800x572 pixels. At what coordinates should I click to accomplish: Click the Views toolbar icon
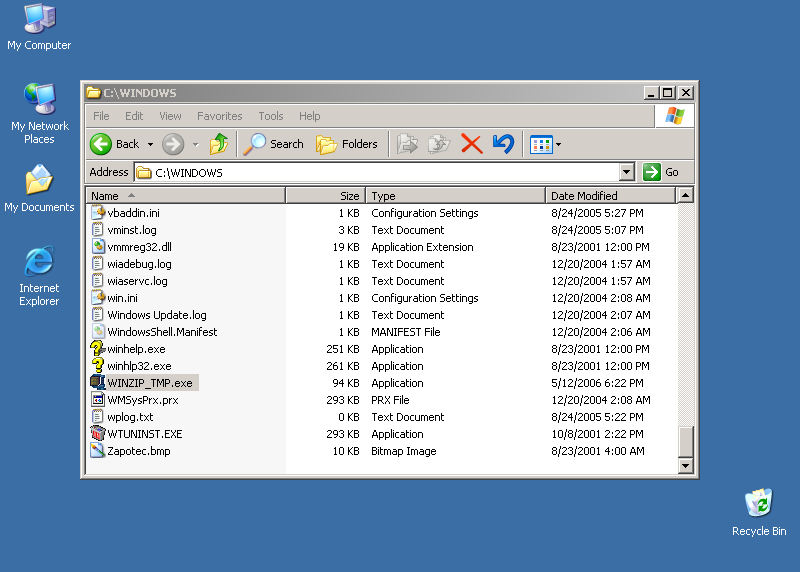[x=541, y=144]
